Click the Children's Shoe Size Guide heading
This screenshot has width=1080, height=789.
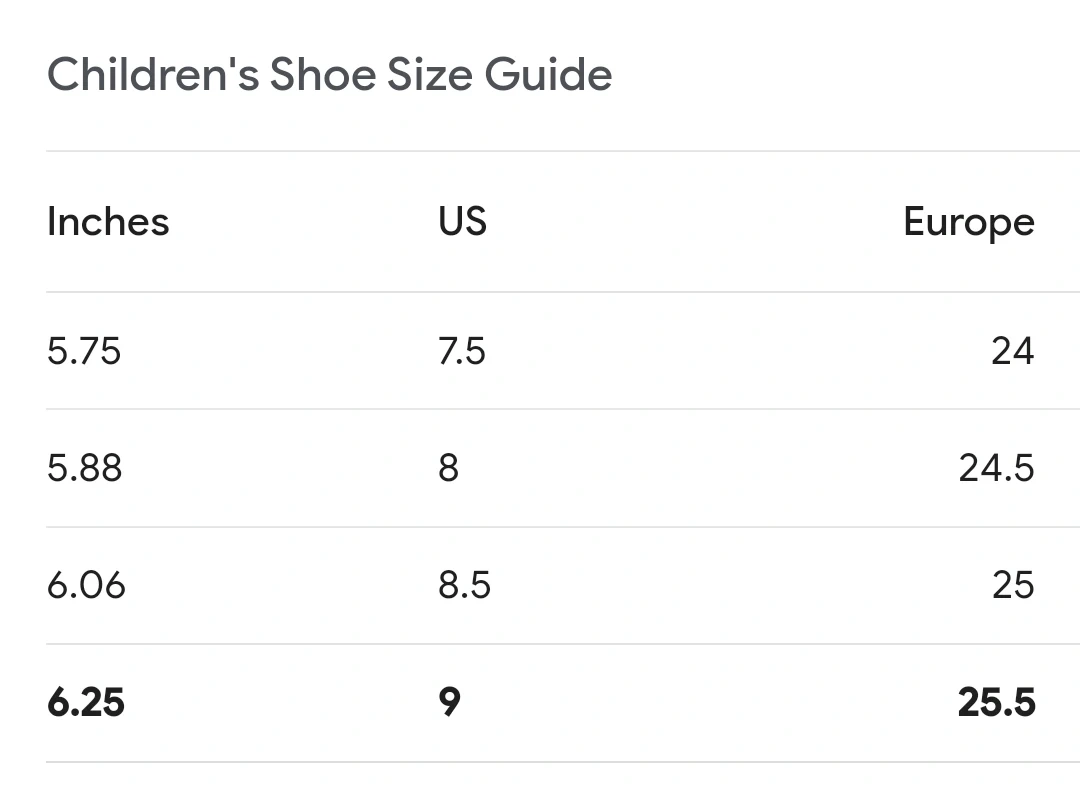[329, 74]
